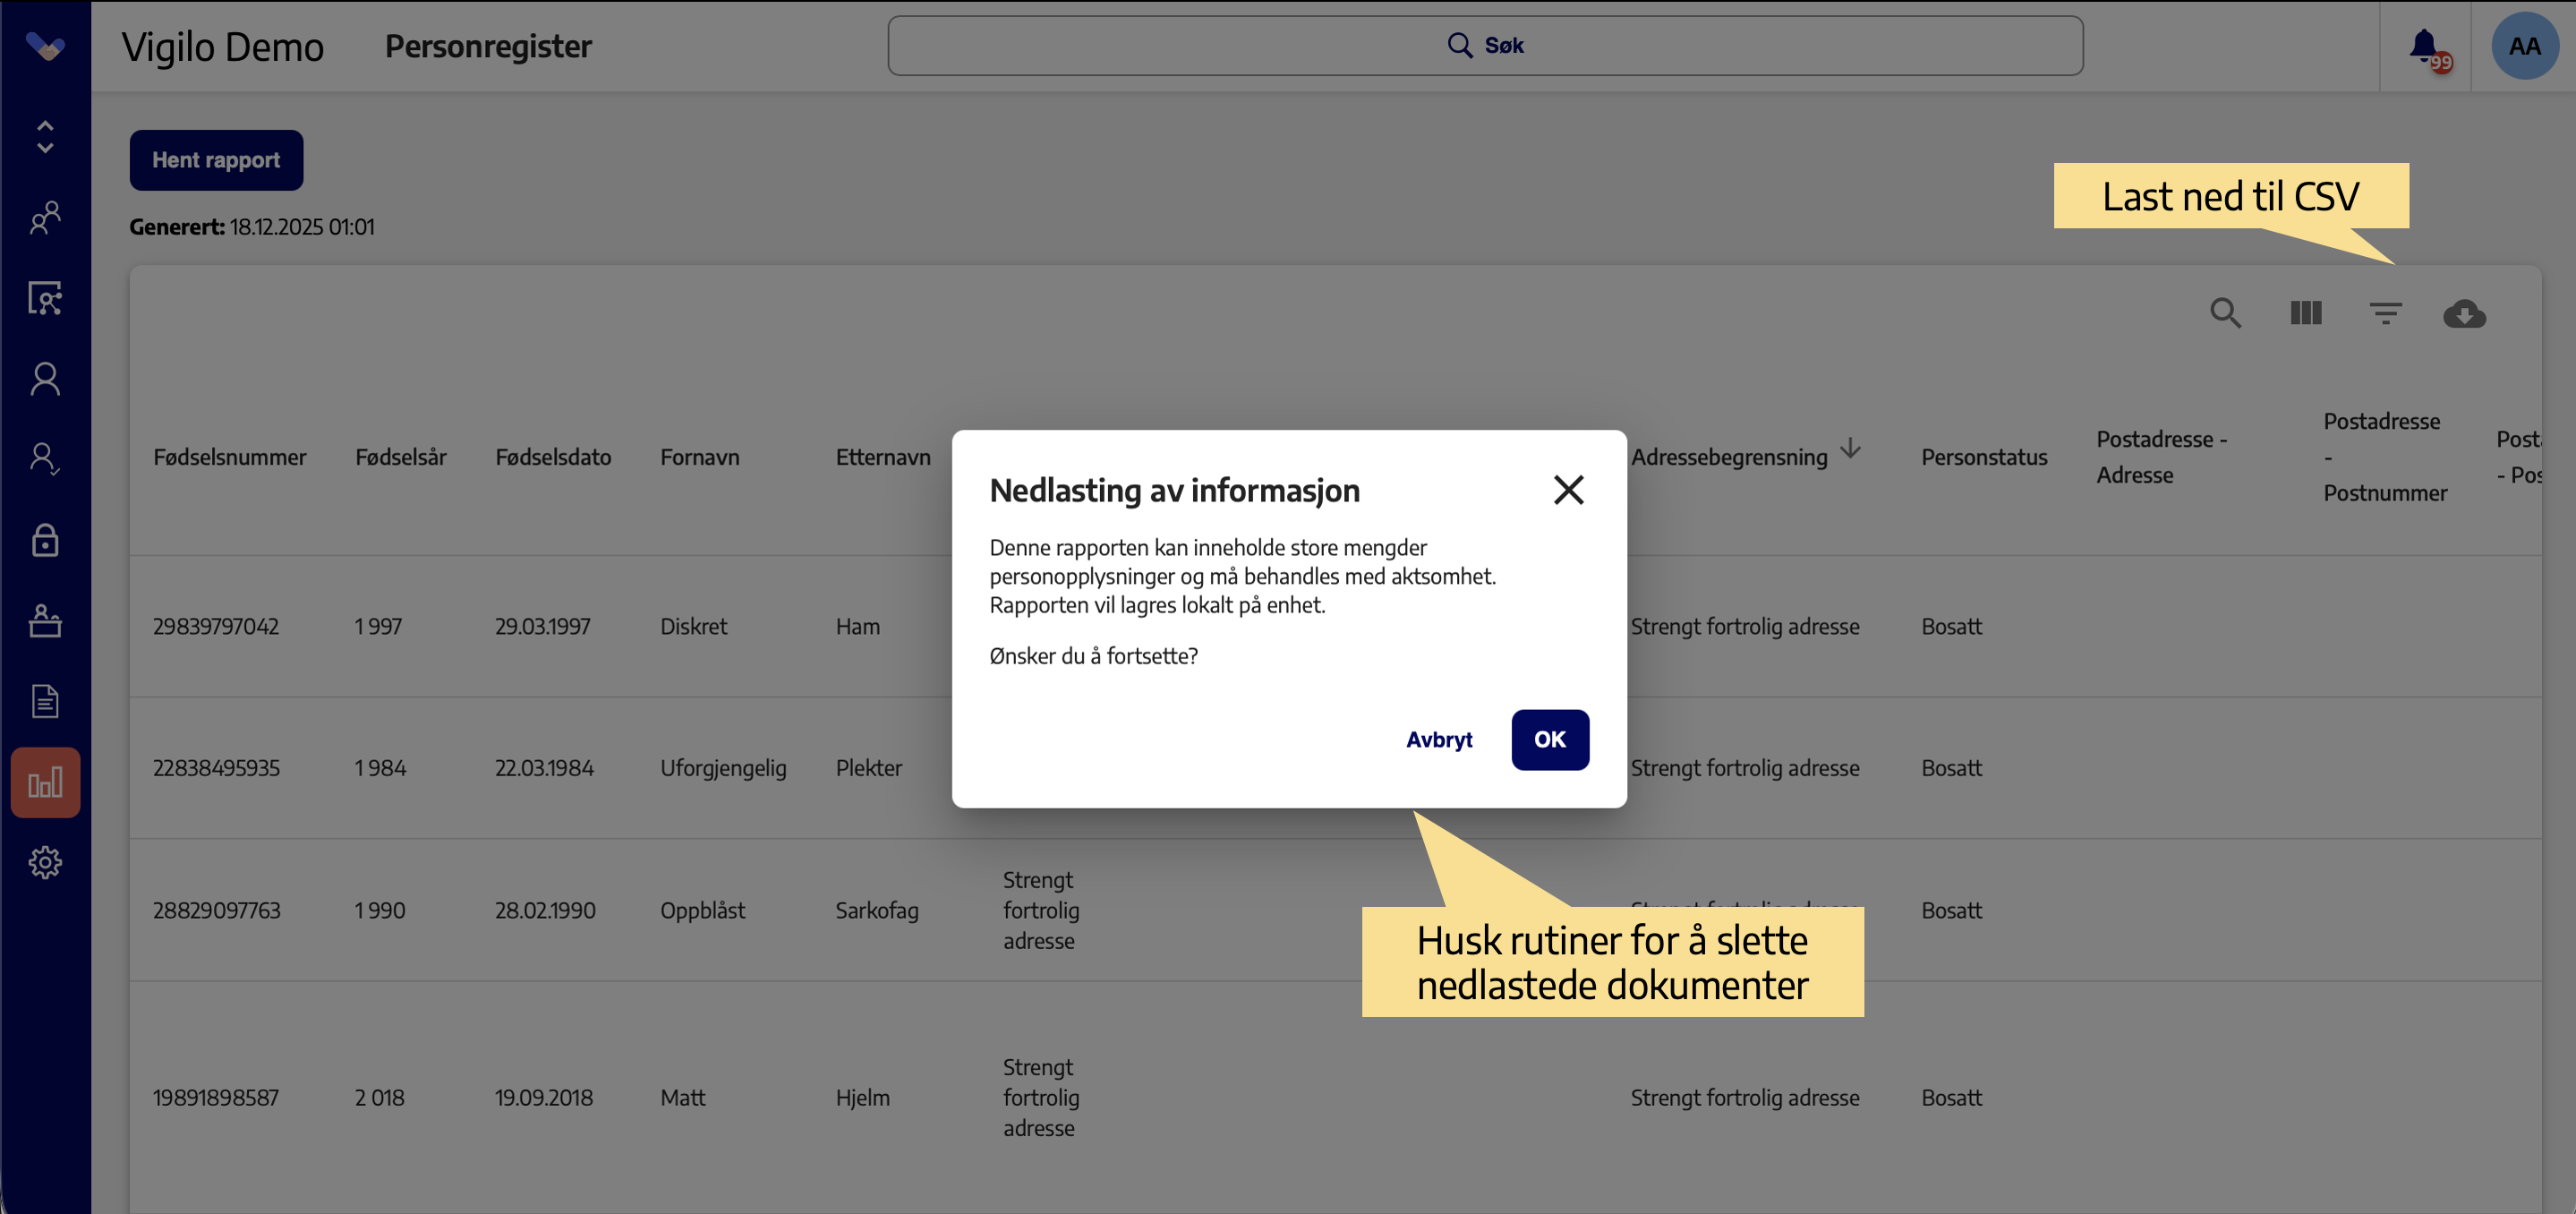This screenshot has height=1214, width=2576.
Task: Sort by the Personstatus column header
Action: (x=1984, y=457)
